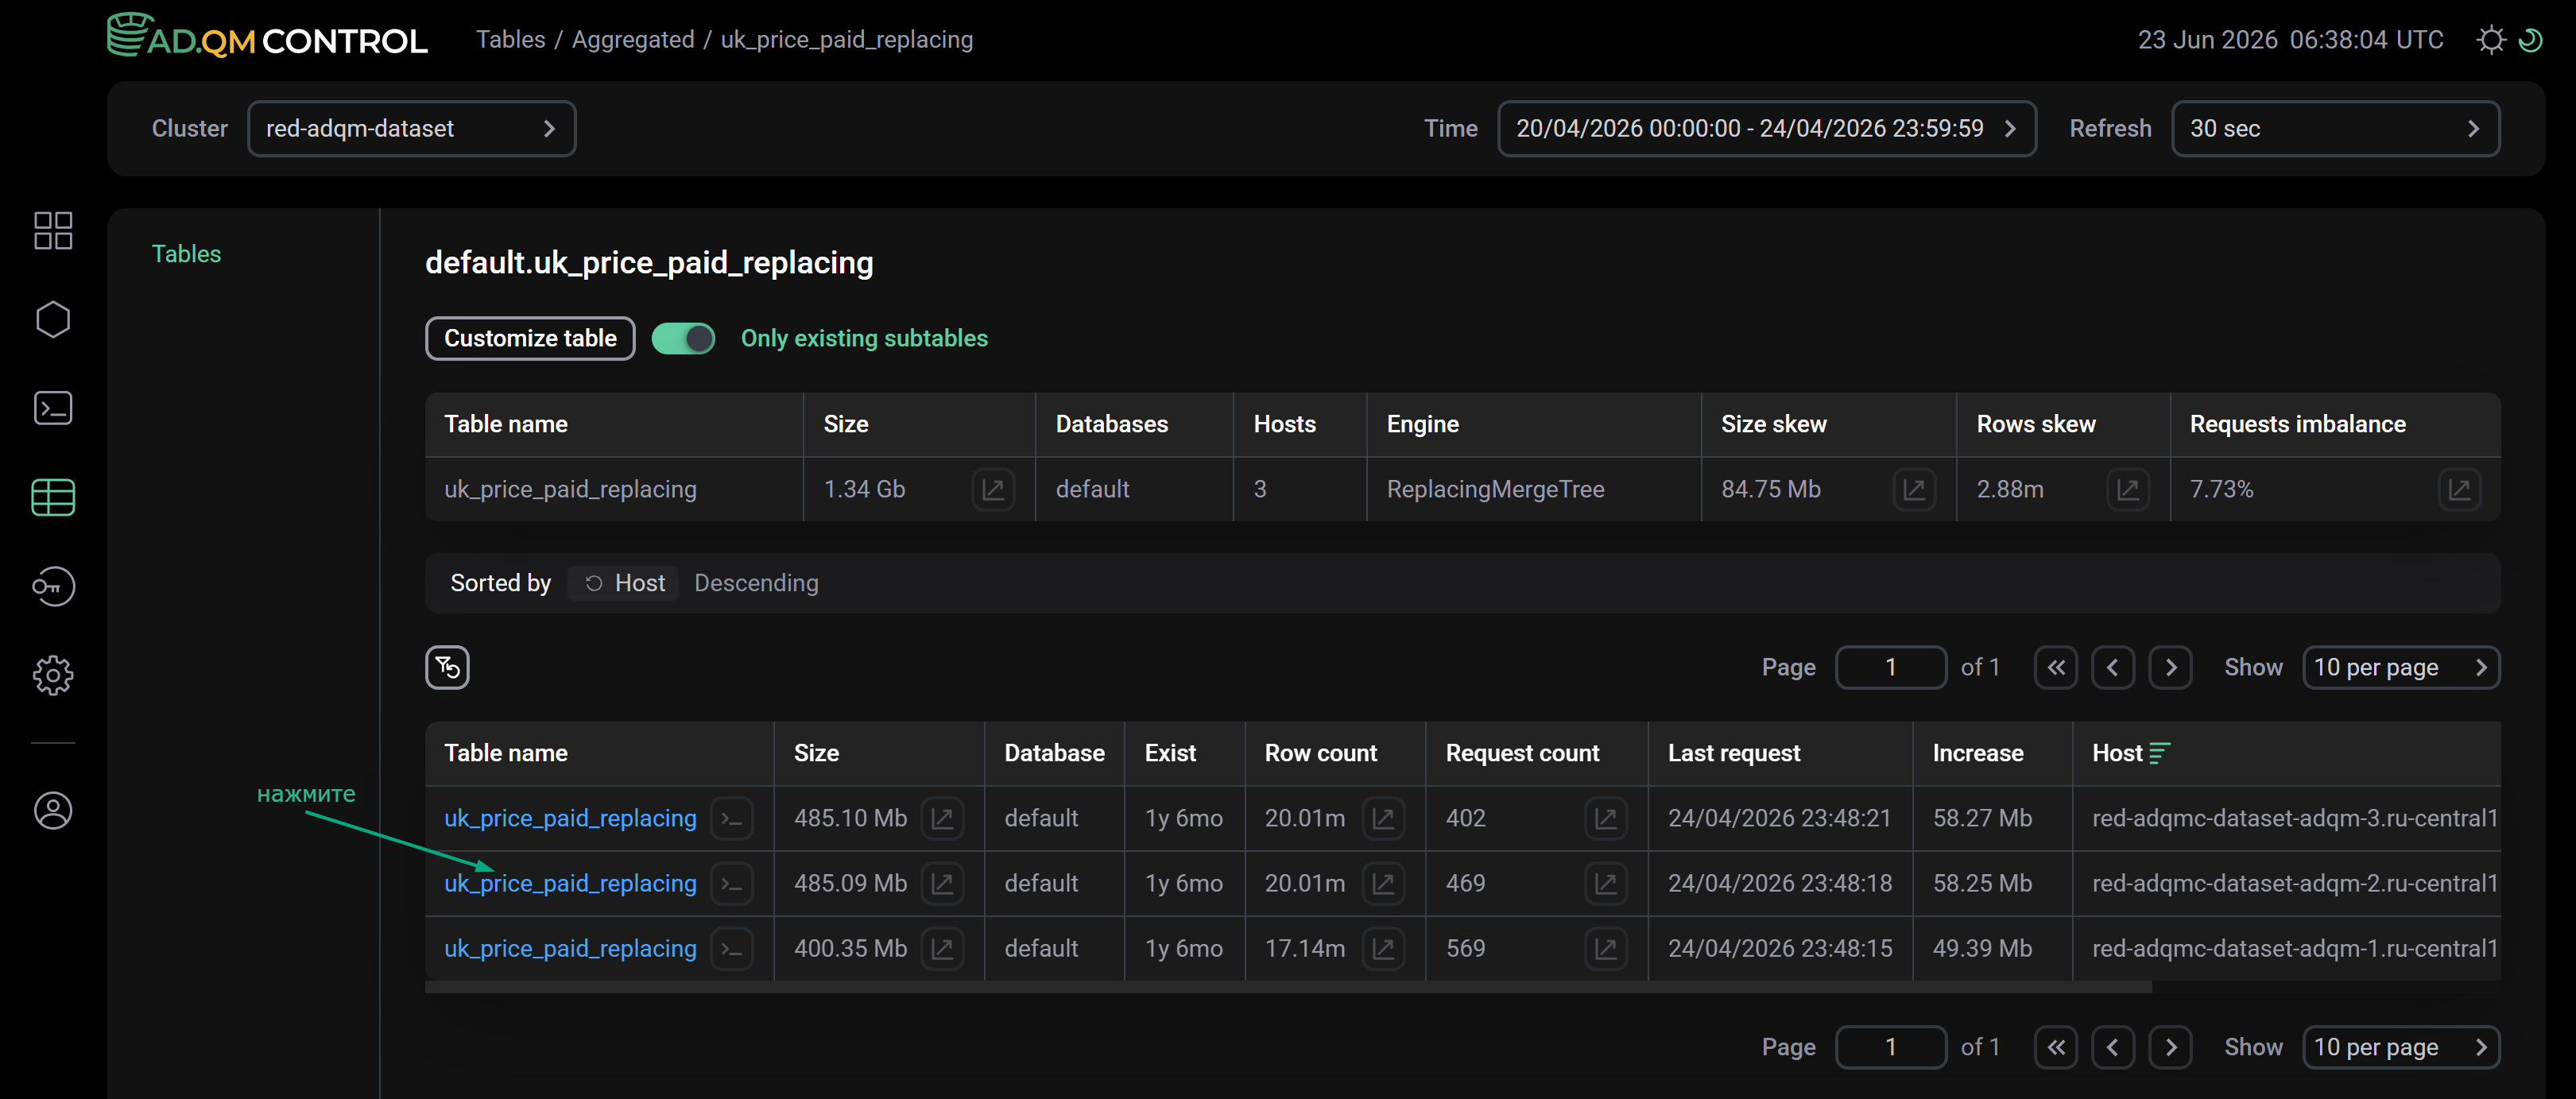Click the Host sort chip
Viewport: 2576px width, 1099px height.
click(623, 583)
